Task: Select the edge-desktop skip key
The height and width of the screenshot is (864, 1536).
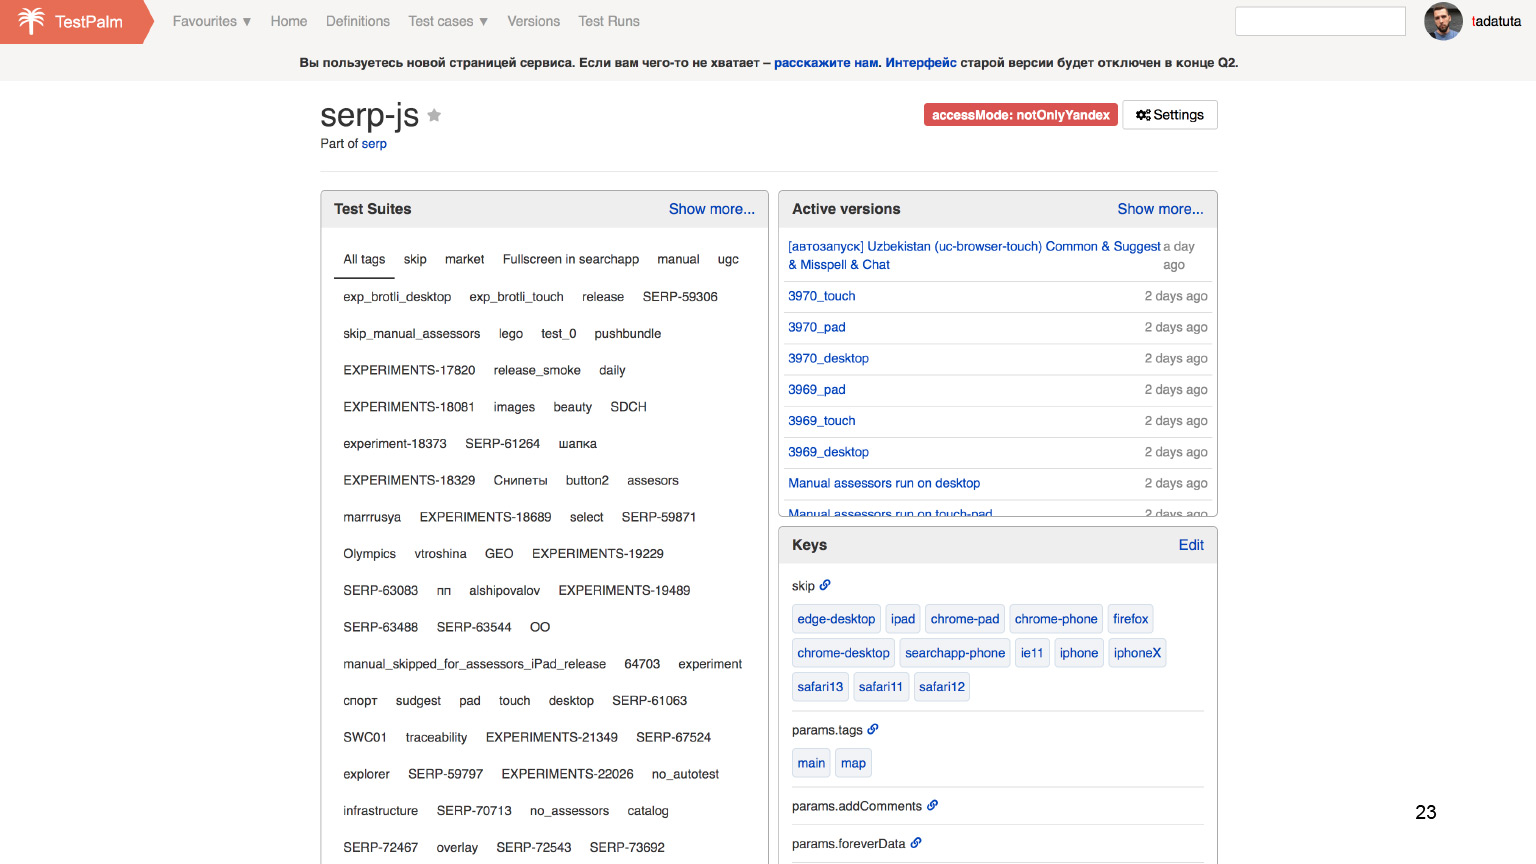Action: [x=836, y=619]
